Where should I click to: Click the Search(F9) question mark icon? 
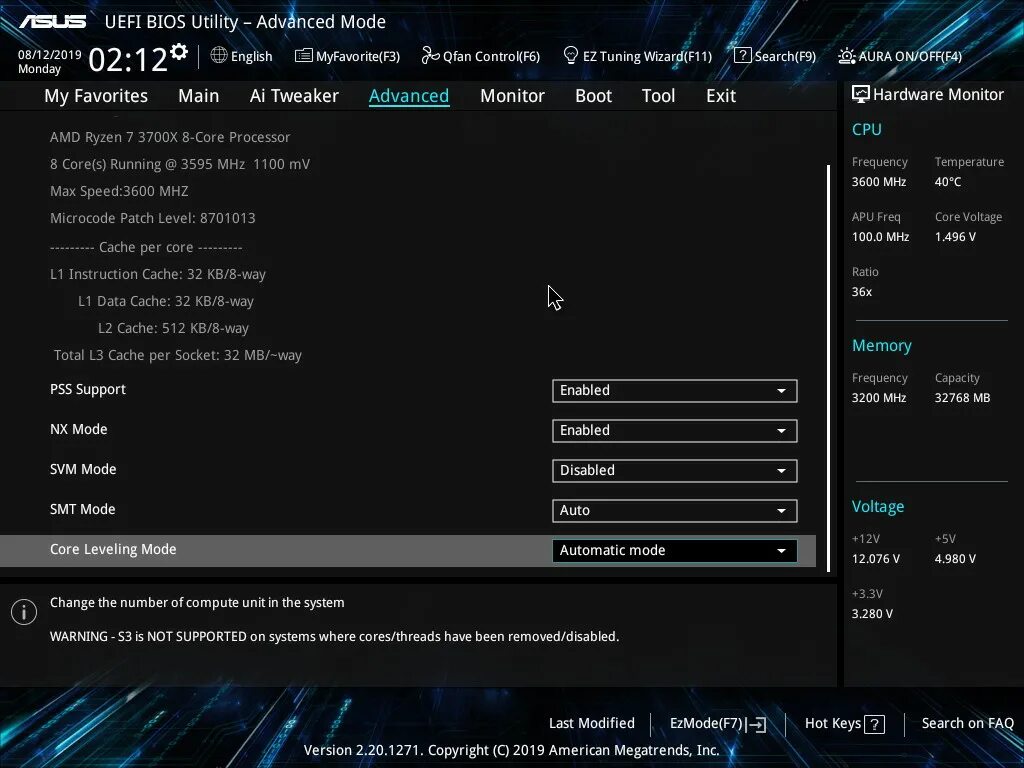pyautogui.click(x=742, y=56)
